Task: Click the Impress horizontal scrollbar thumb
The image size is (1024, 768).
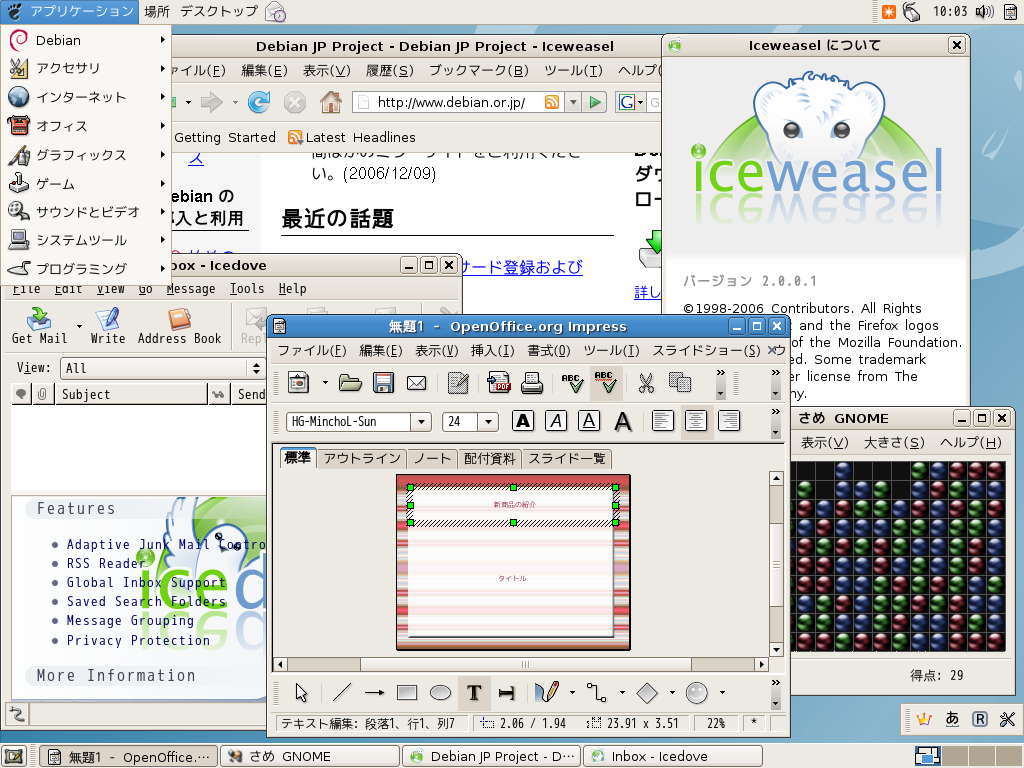Action: (x=526, y=664)
